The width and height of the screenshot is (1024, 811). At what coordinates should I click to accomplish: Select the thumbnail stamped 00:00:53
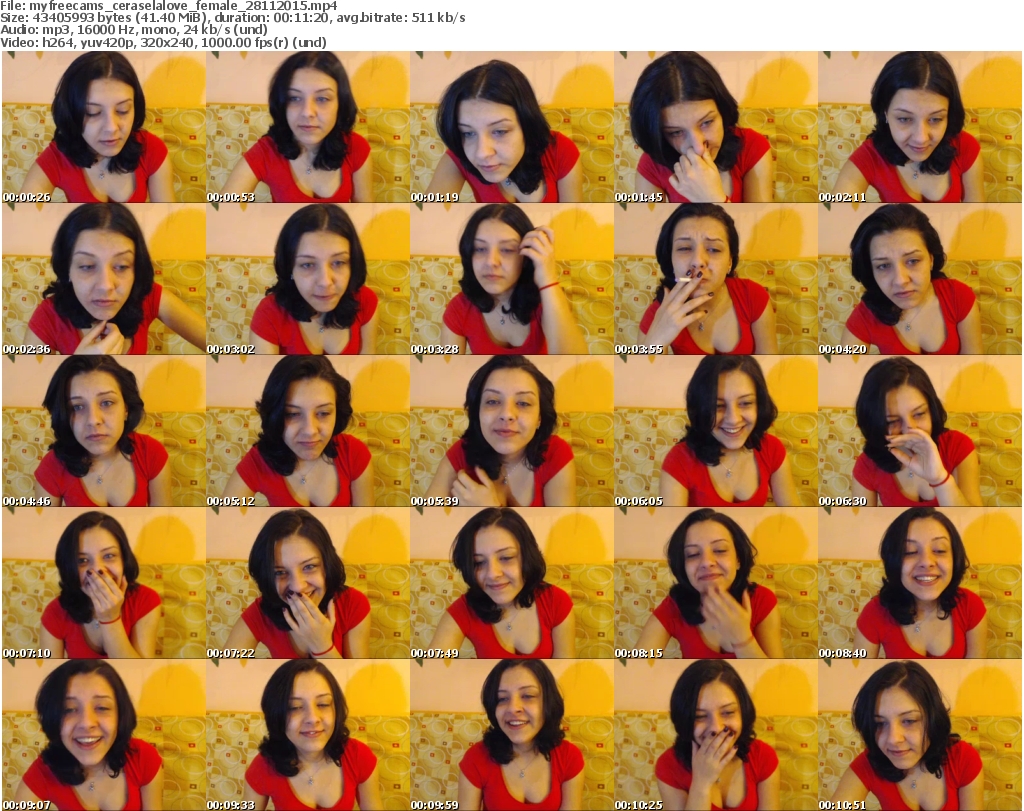(x=308, y=127)
